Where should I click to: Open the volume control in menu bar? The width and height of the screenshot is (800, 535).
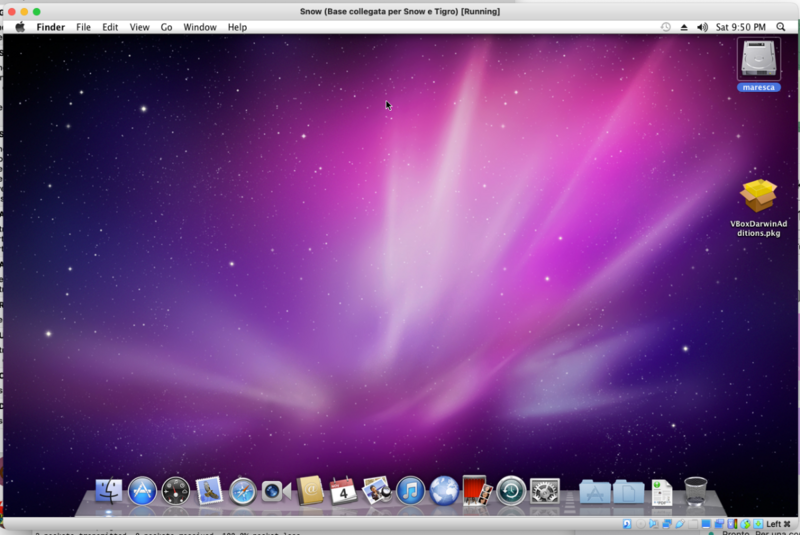point(702,27)
